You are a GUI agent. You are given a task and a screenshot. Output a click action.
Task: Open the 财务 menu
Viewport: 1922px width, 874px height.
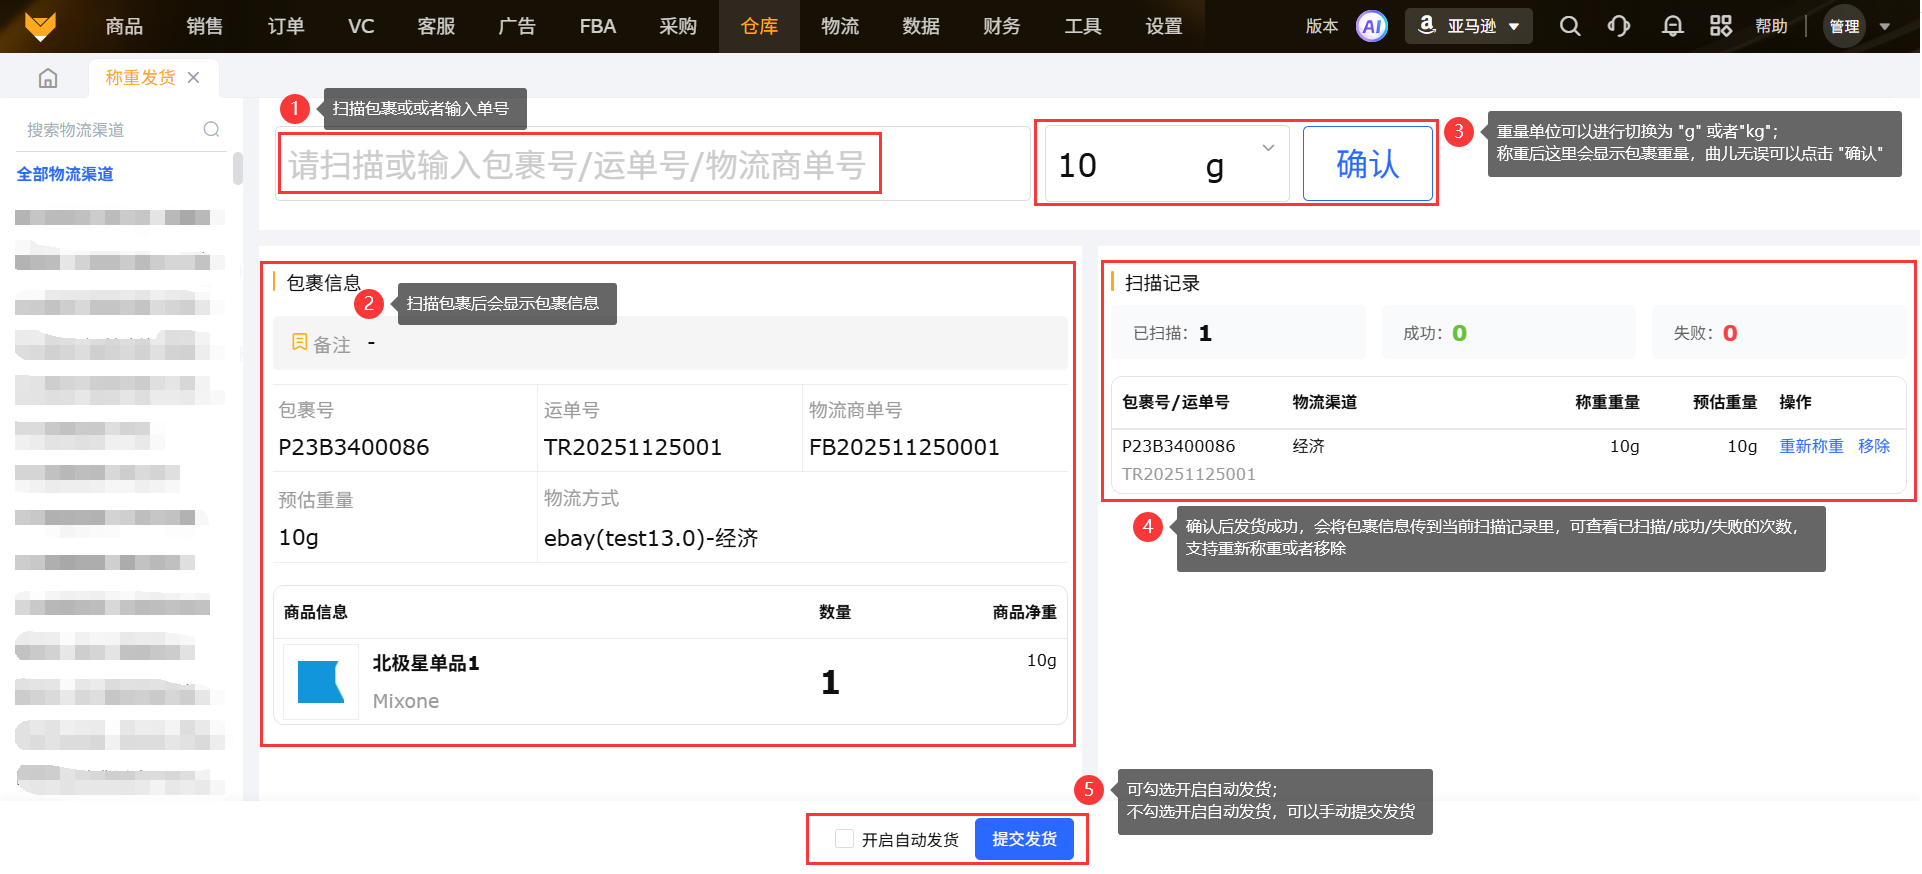(1002, 27)
